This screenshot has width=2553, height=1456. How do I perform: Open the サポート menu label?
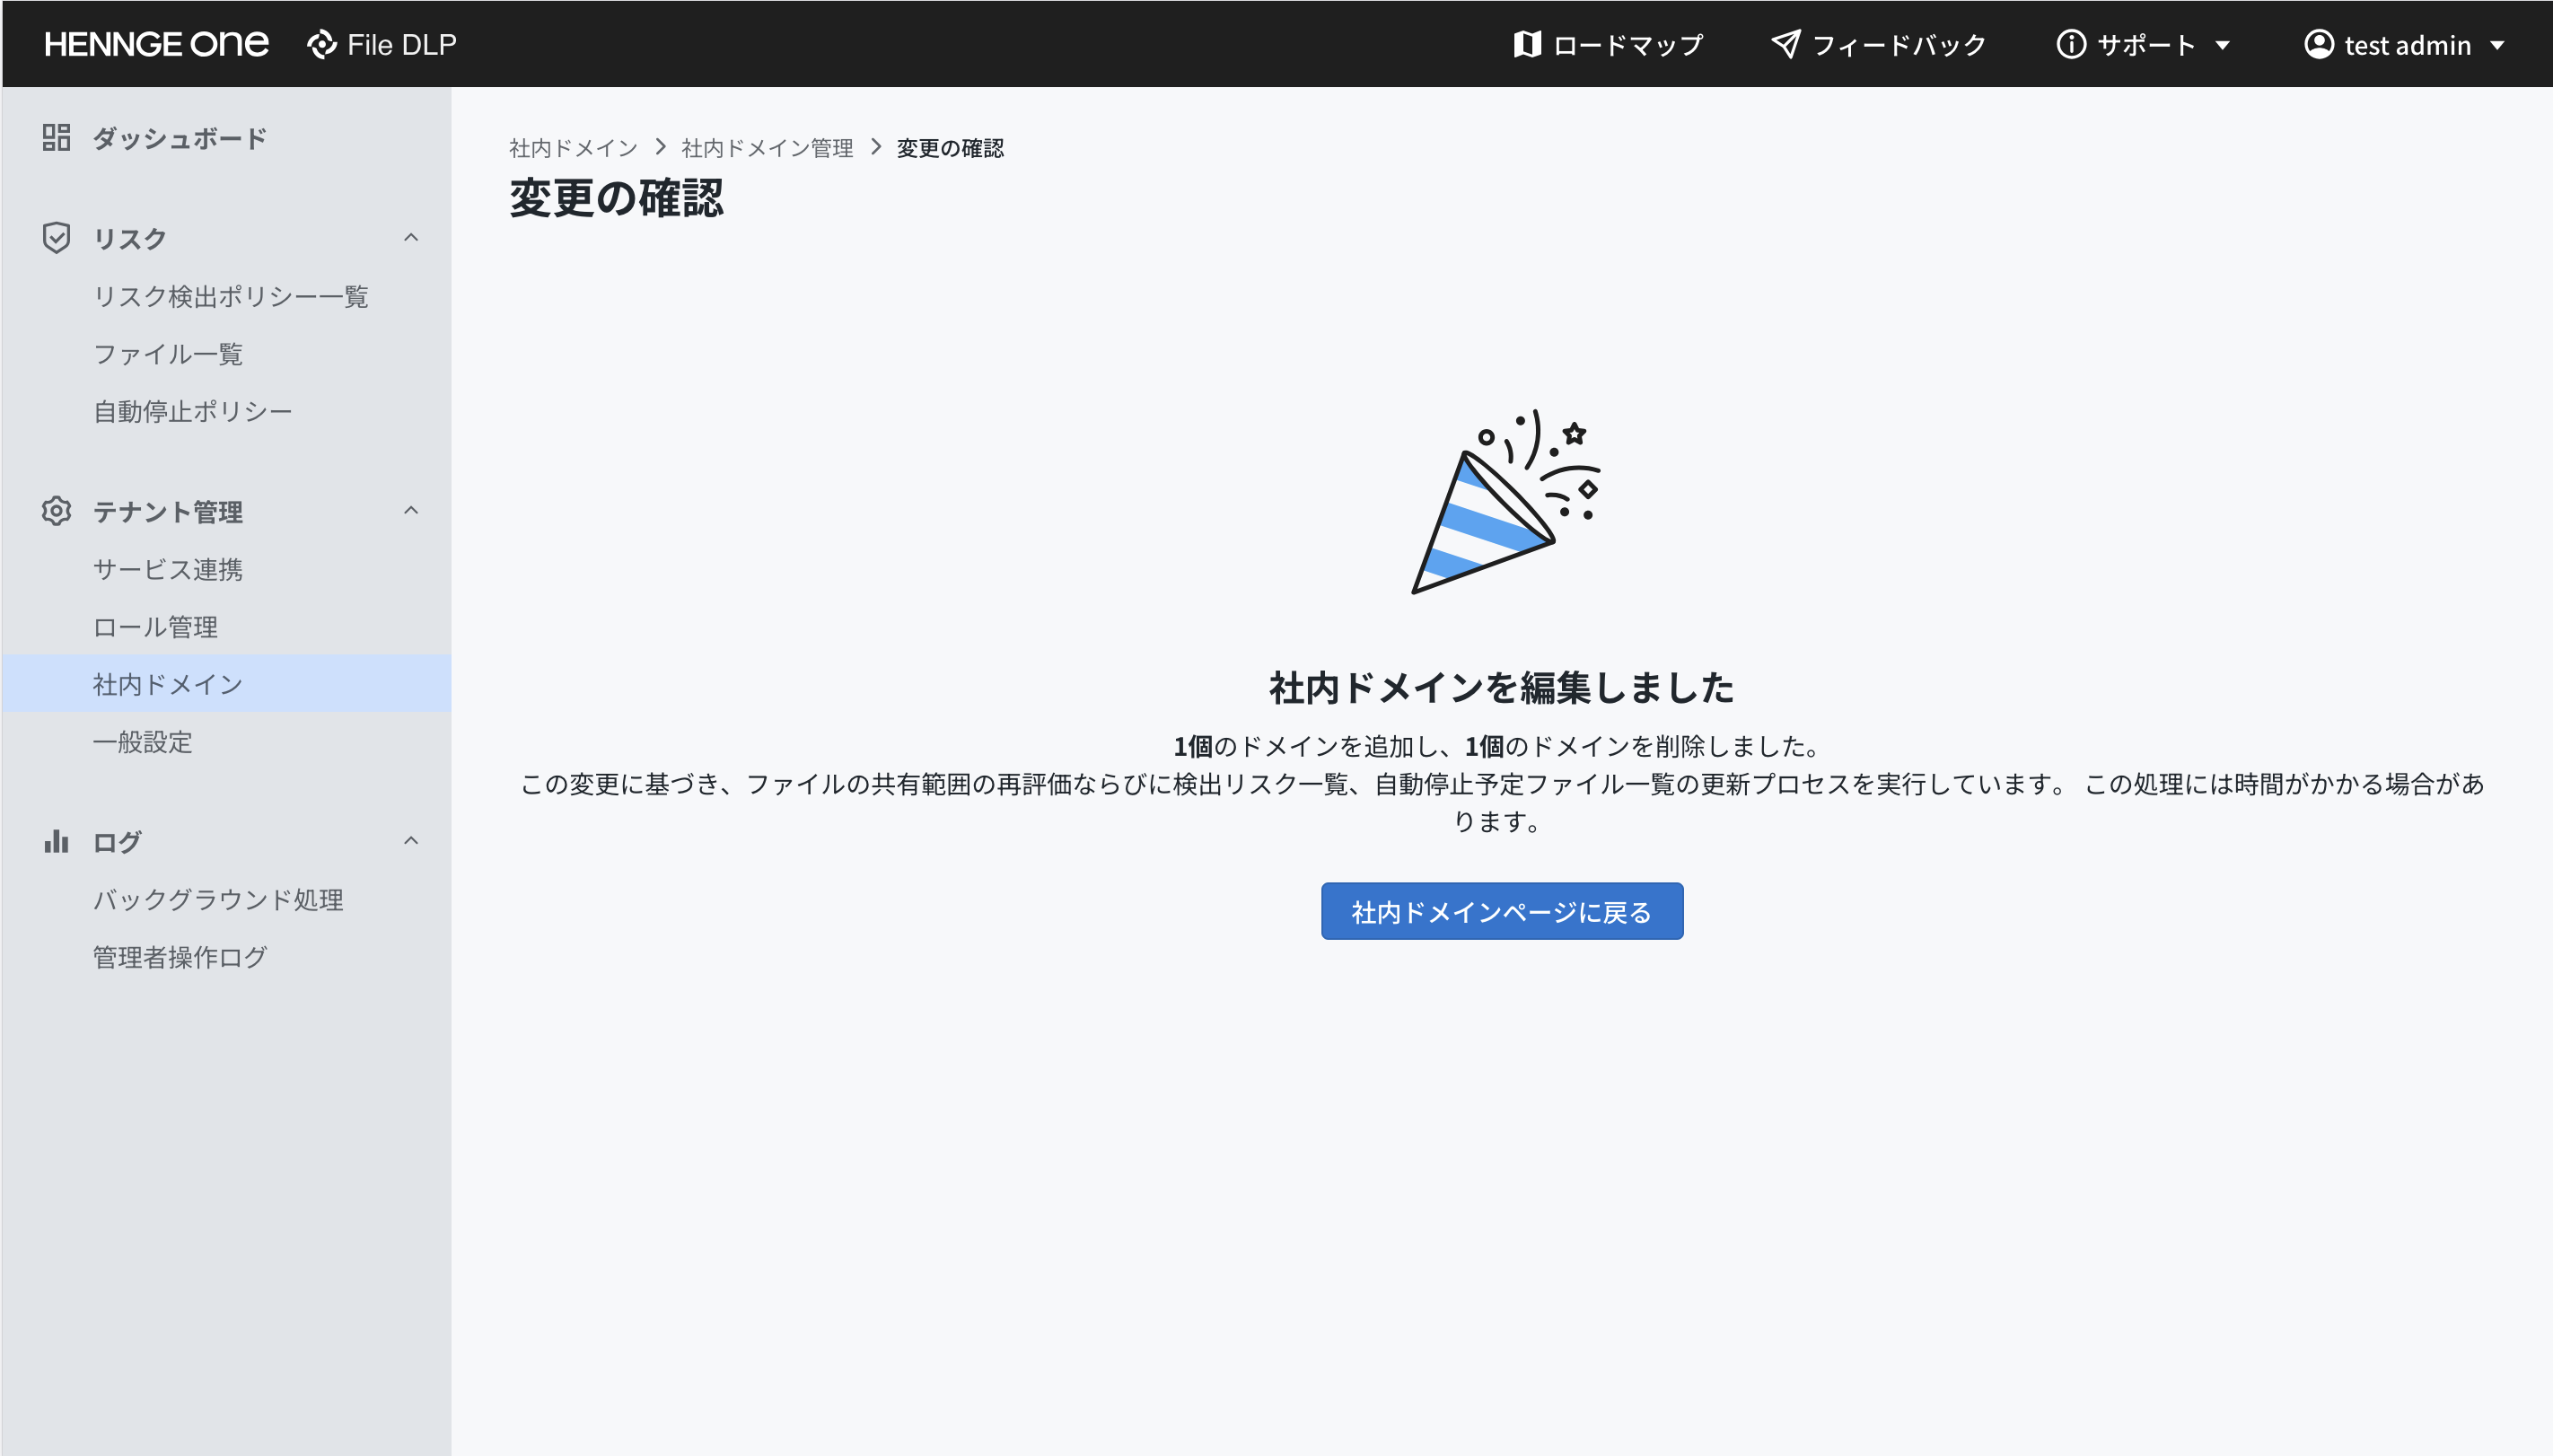[x=2146, y=45]
